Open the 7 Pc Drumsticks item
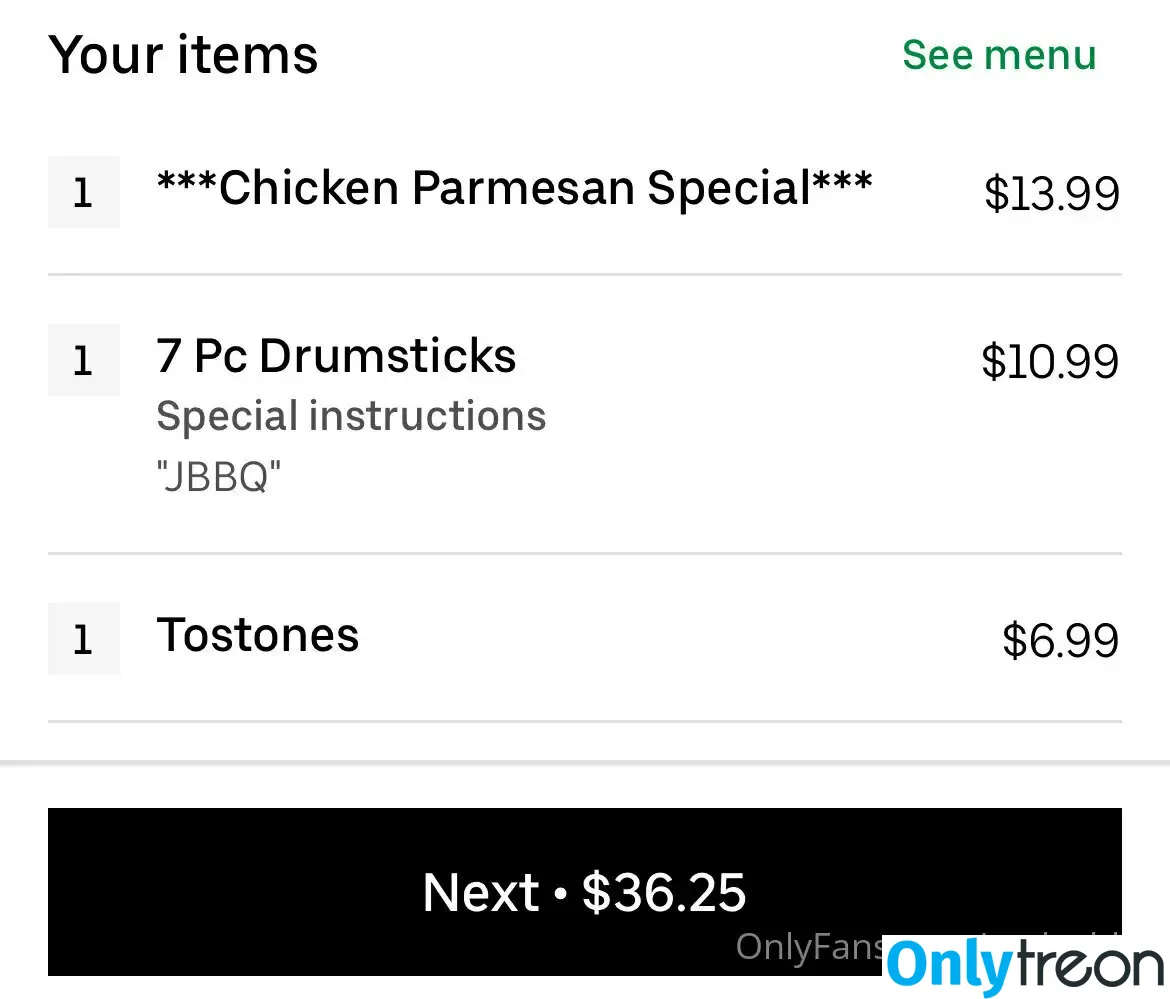 (x=336, y=356)
